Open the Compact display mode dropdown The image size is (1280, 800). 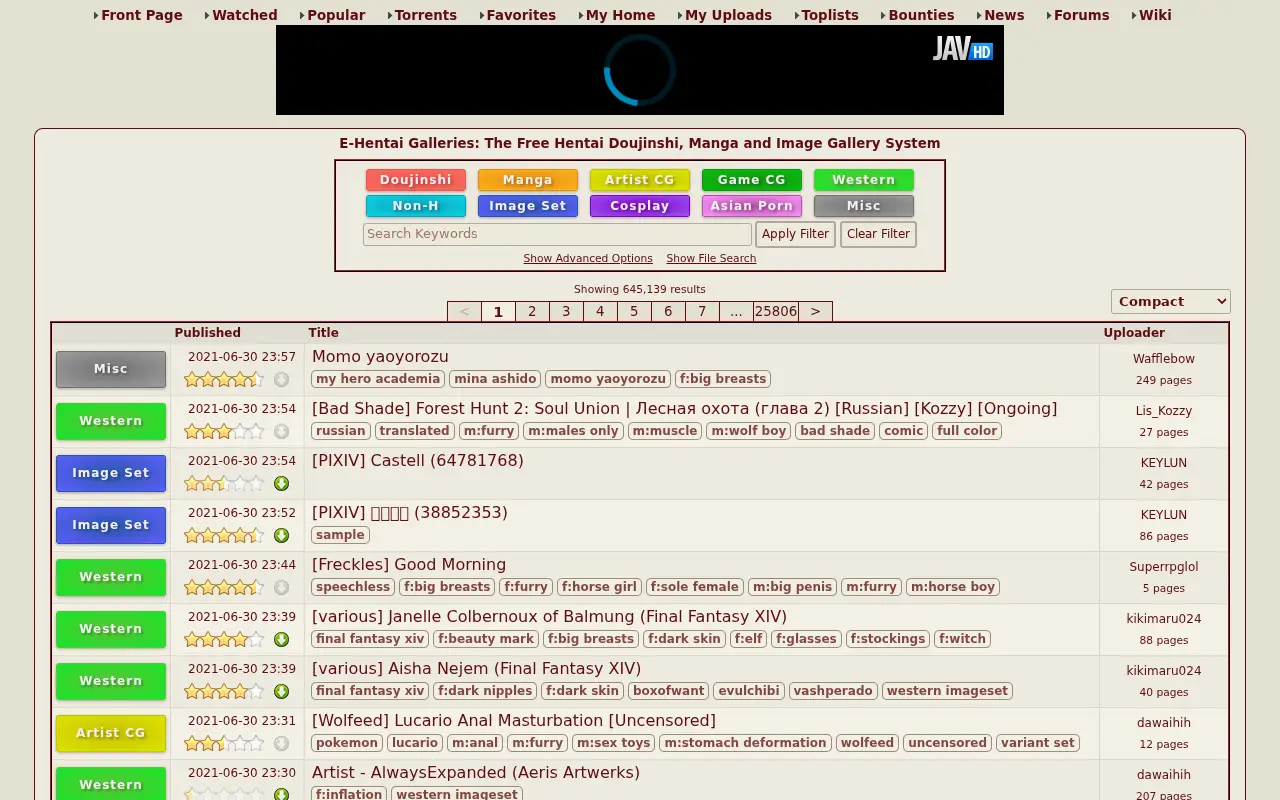[1171, 301]
